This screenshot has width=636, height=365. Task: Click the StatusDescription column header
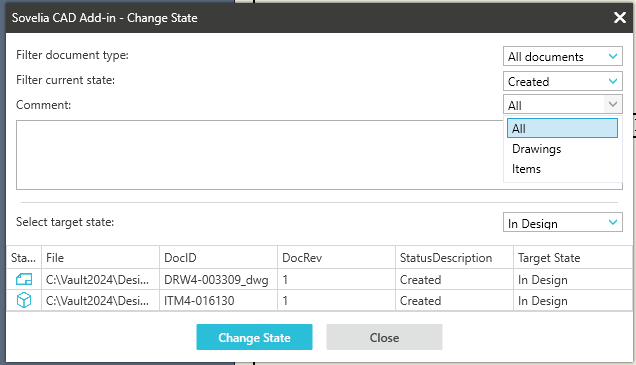(454, 258)
